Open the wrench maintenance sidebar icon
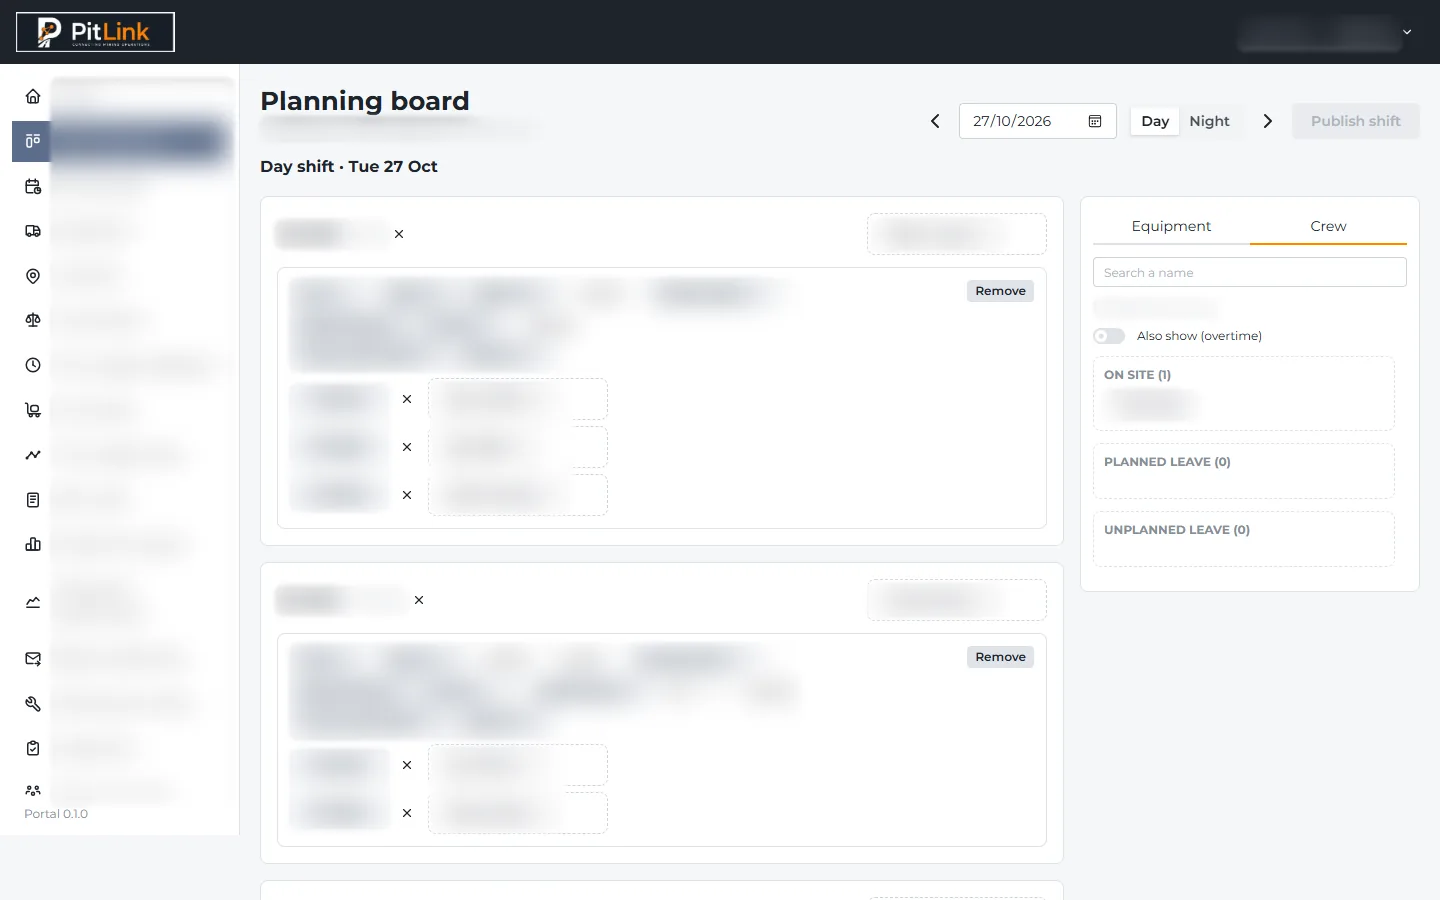 tap(33, 704)
